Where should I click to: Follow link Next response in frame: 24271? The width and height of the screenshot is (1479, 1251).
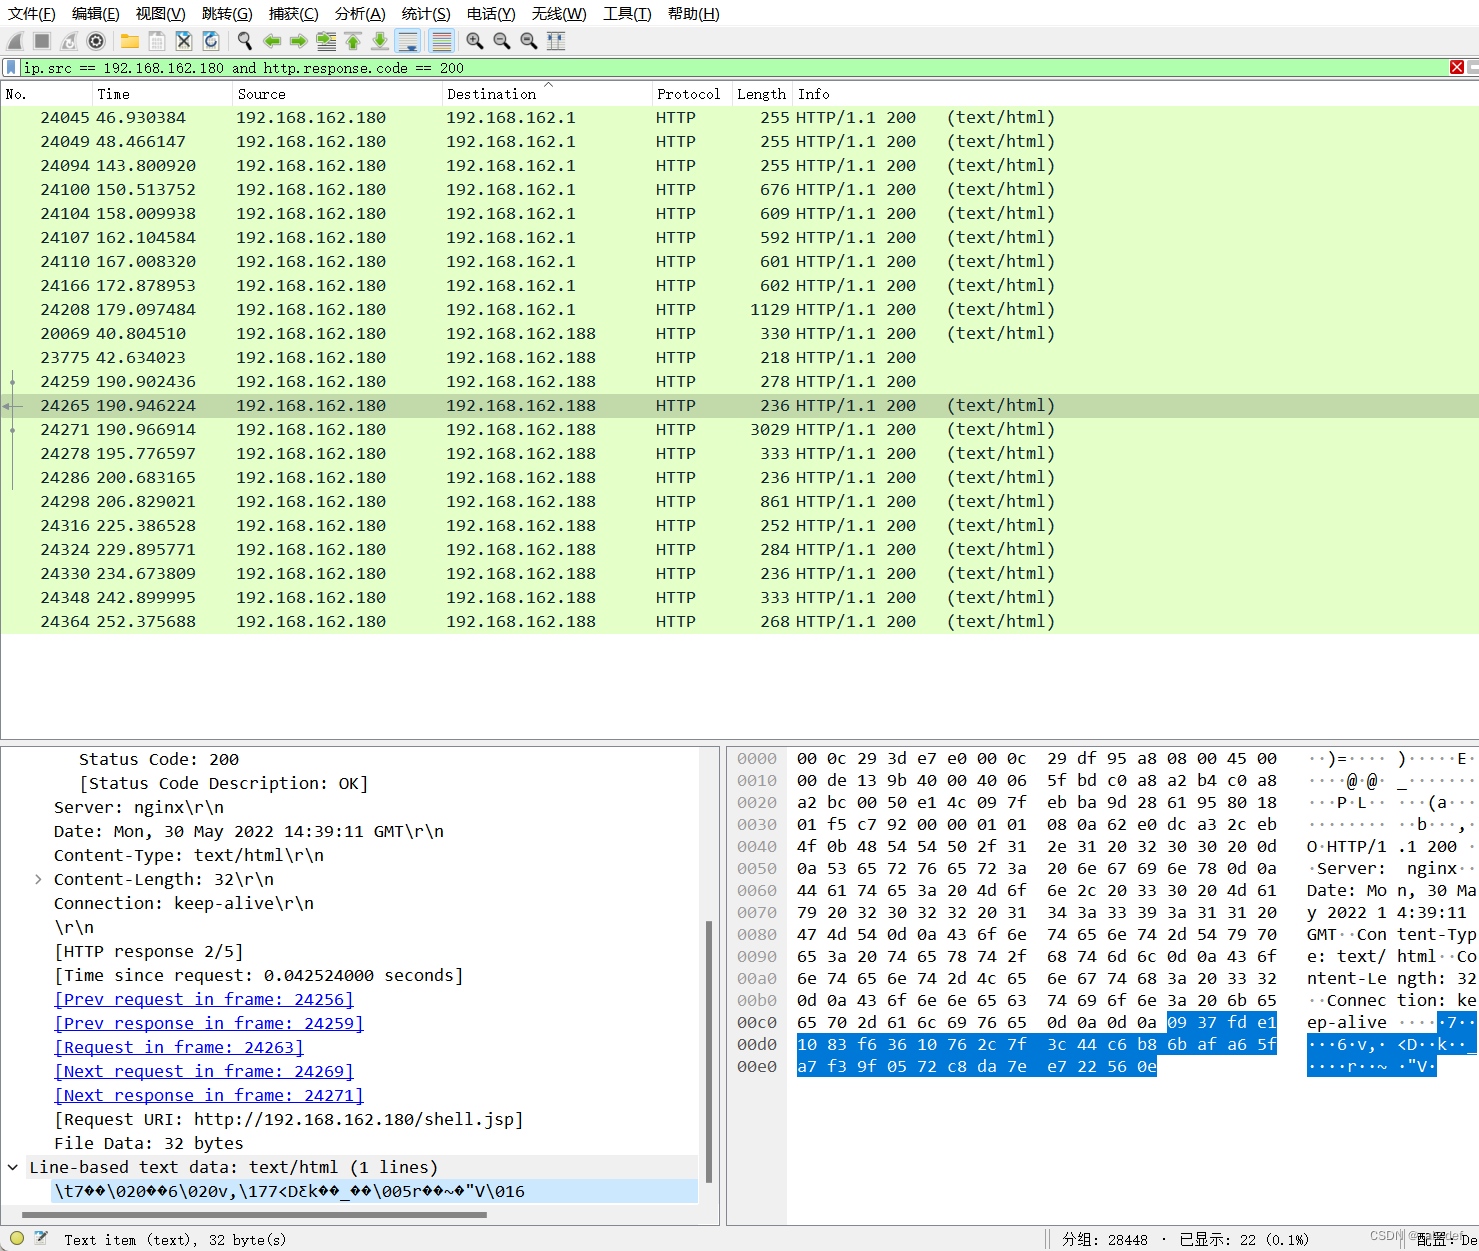209,1095
